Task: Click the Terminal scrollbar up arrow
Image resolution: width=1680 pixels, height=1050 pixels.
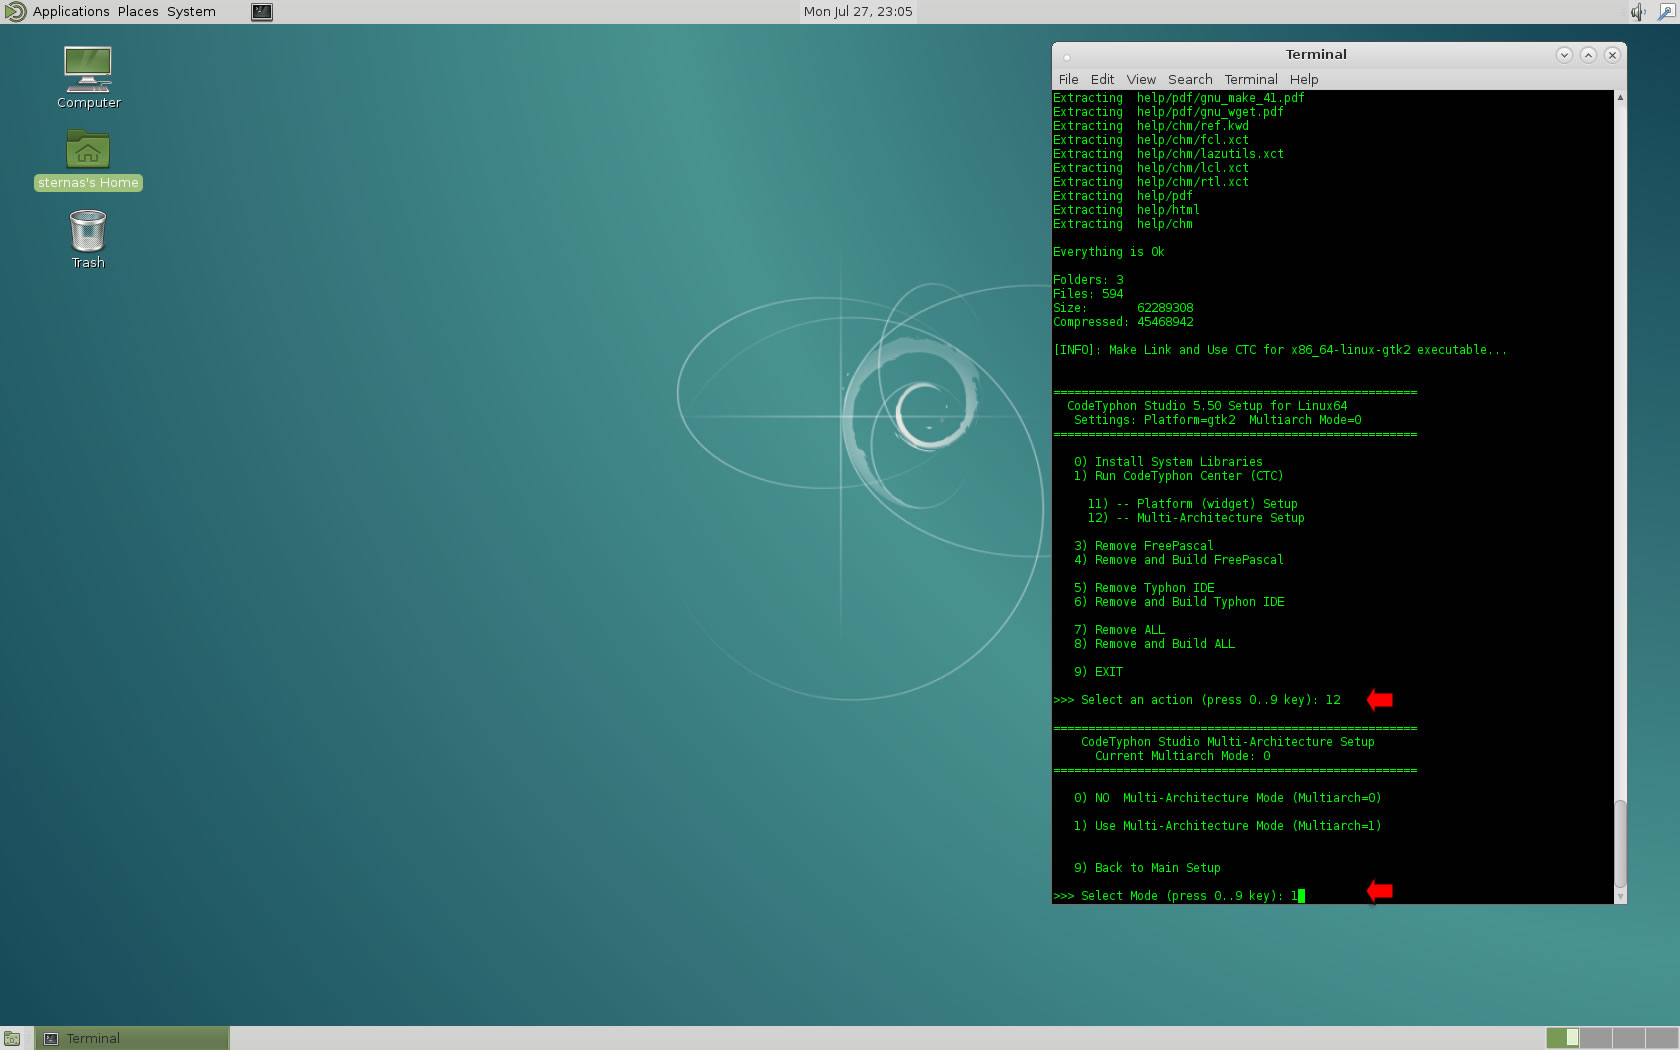Action: [x=1620, y=97]
